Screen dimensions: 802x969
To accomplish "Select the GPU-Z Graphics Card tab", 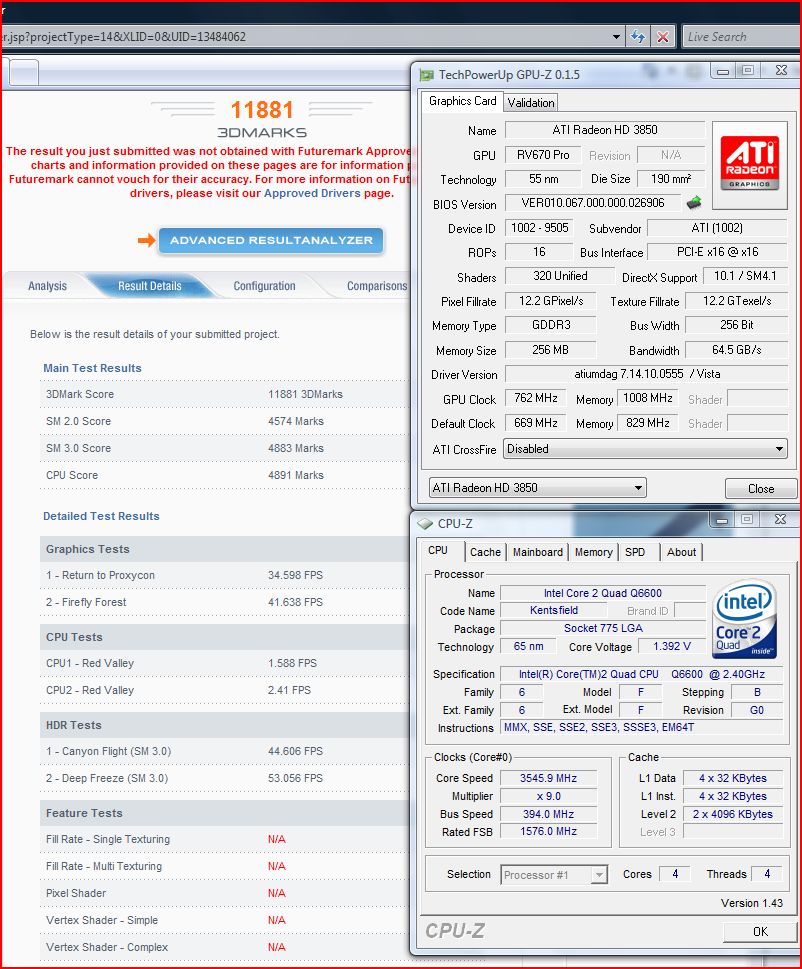I will tap(462, 101).
